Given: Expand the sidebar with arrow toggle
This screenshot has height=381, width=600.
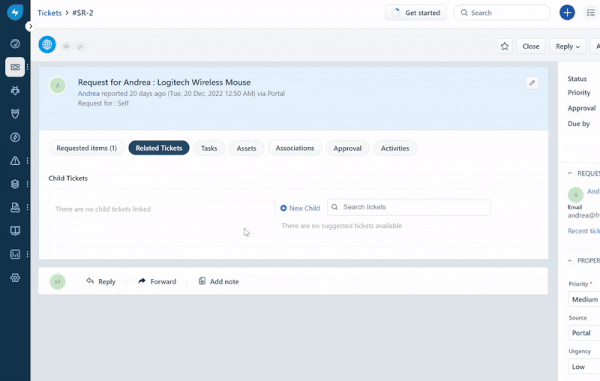Looking at the screenshot, I should tap(30, 26).
